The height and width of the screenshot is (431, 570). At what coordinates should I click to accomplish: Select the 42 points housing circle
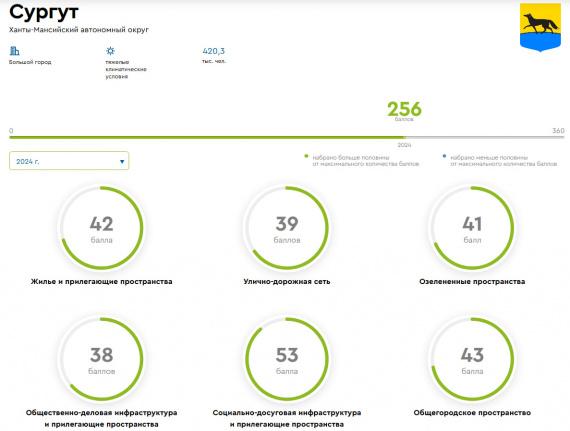pos(102,228)
